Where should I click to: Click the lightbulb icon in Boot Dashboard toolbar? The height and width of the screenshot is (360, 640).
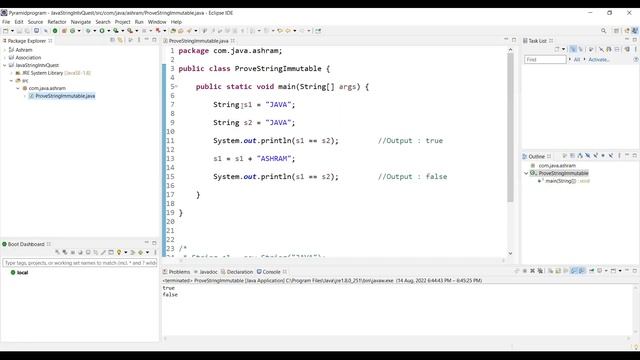119,252
